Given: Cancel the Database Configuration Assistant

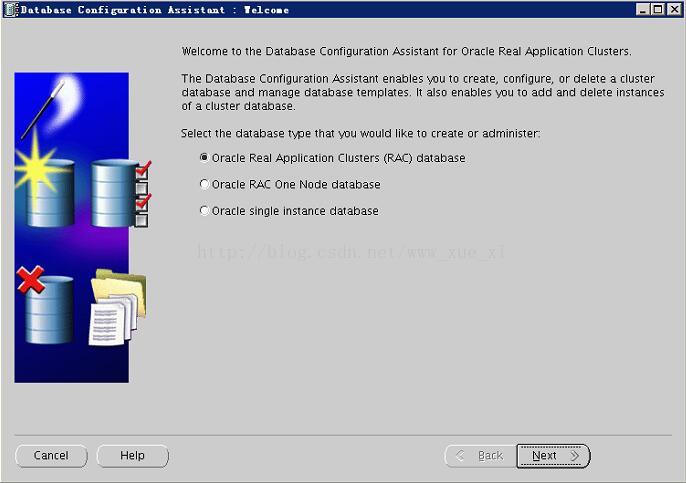Looking at the screenshot, I should [51, 456].
